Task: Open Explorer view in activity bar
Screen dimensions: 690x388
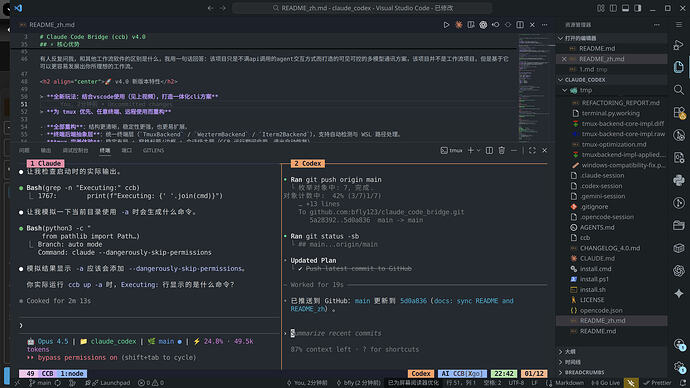Action: 678,67
